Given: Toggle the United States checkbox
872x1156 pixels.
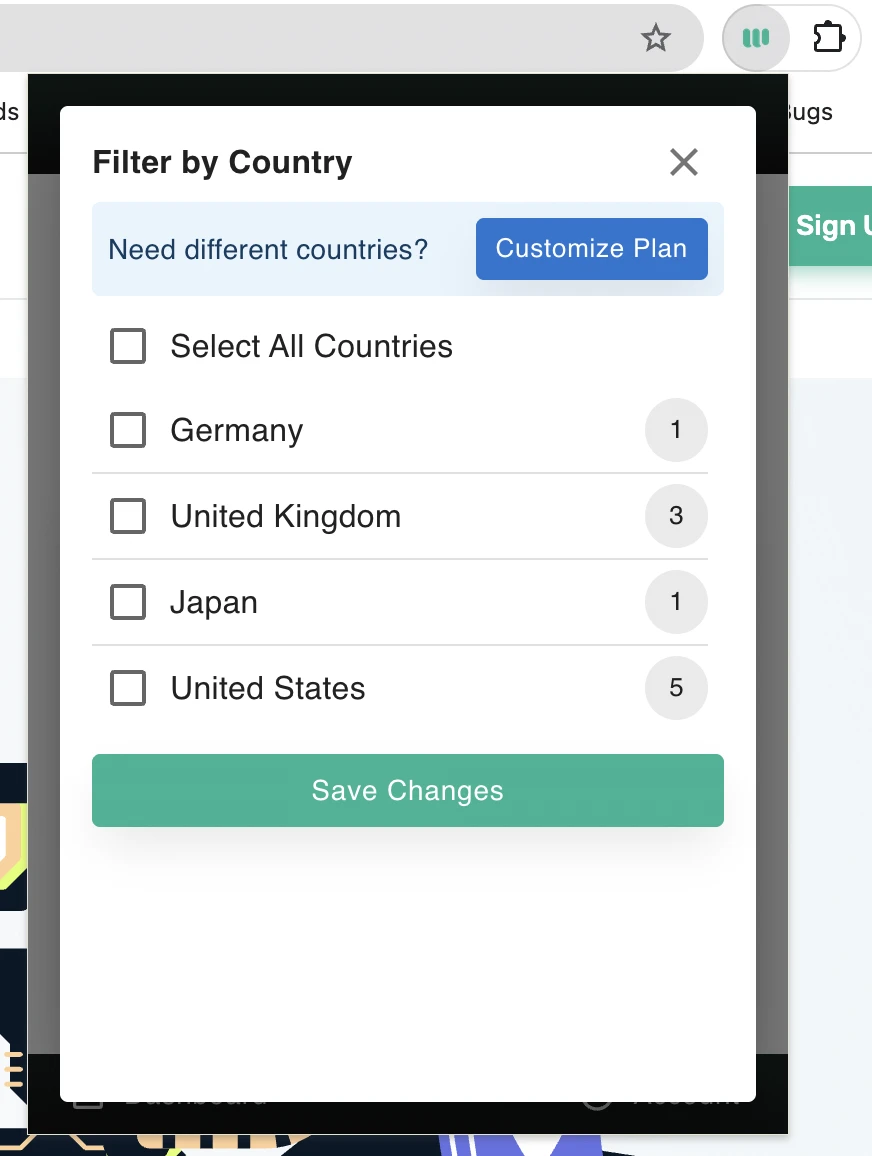Looking at the screenshot, I should pos(128,689).
